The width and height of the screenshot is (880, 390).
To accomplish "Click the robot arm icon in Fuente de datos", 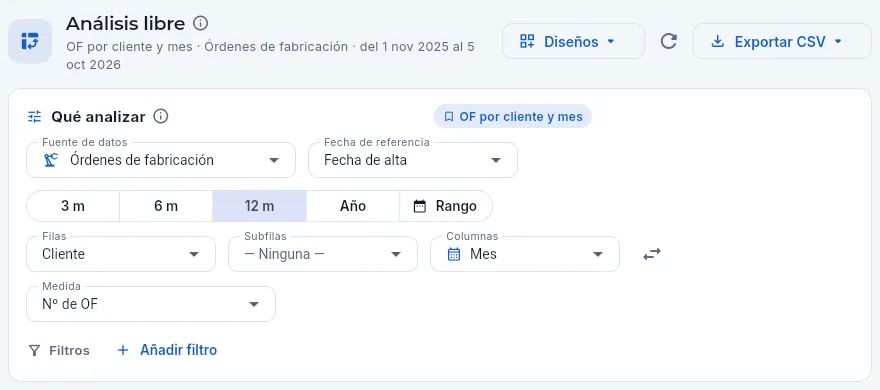I will [51, 160].
